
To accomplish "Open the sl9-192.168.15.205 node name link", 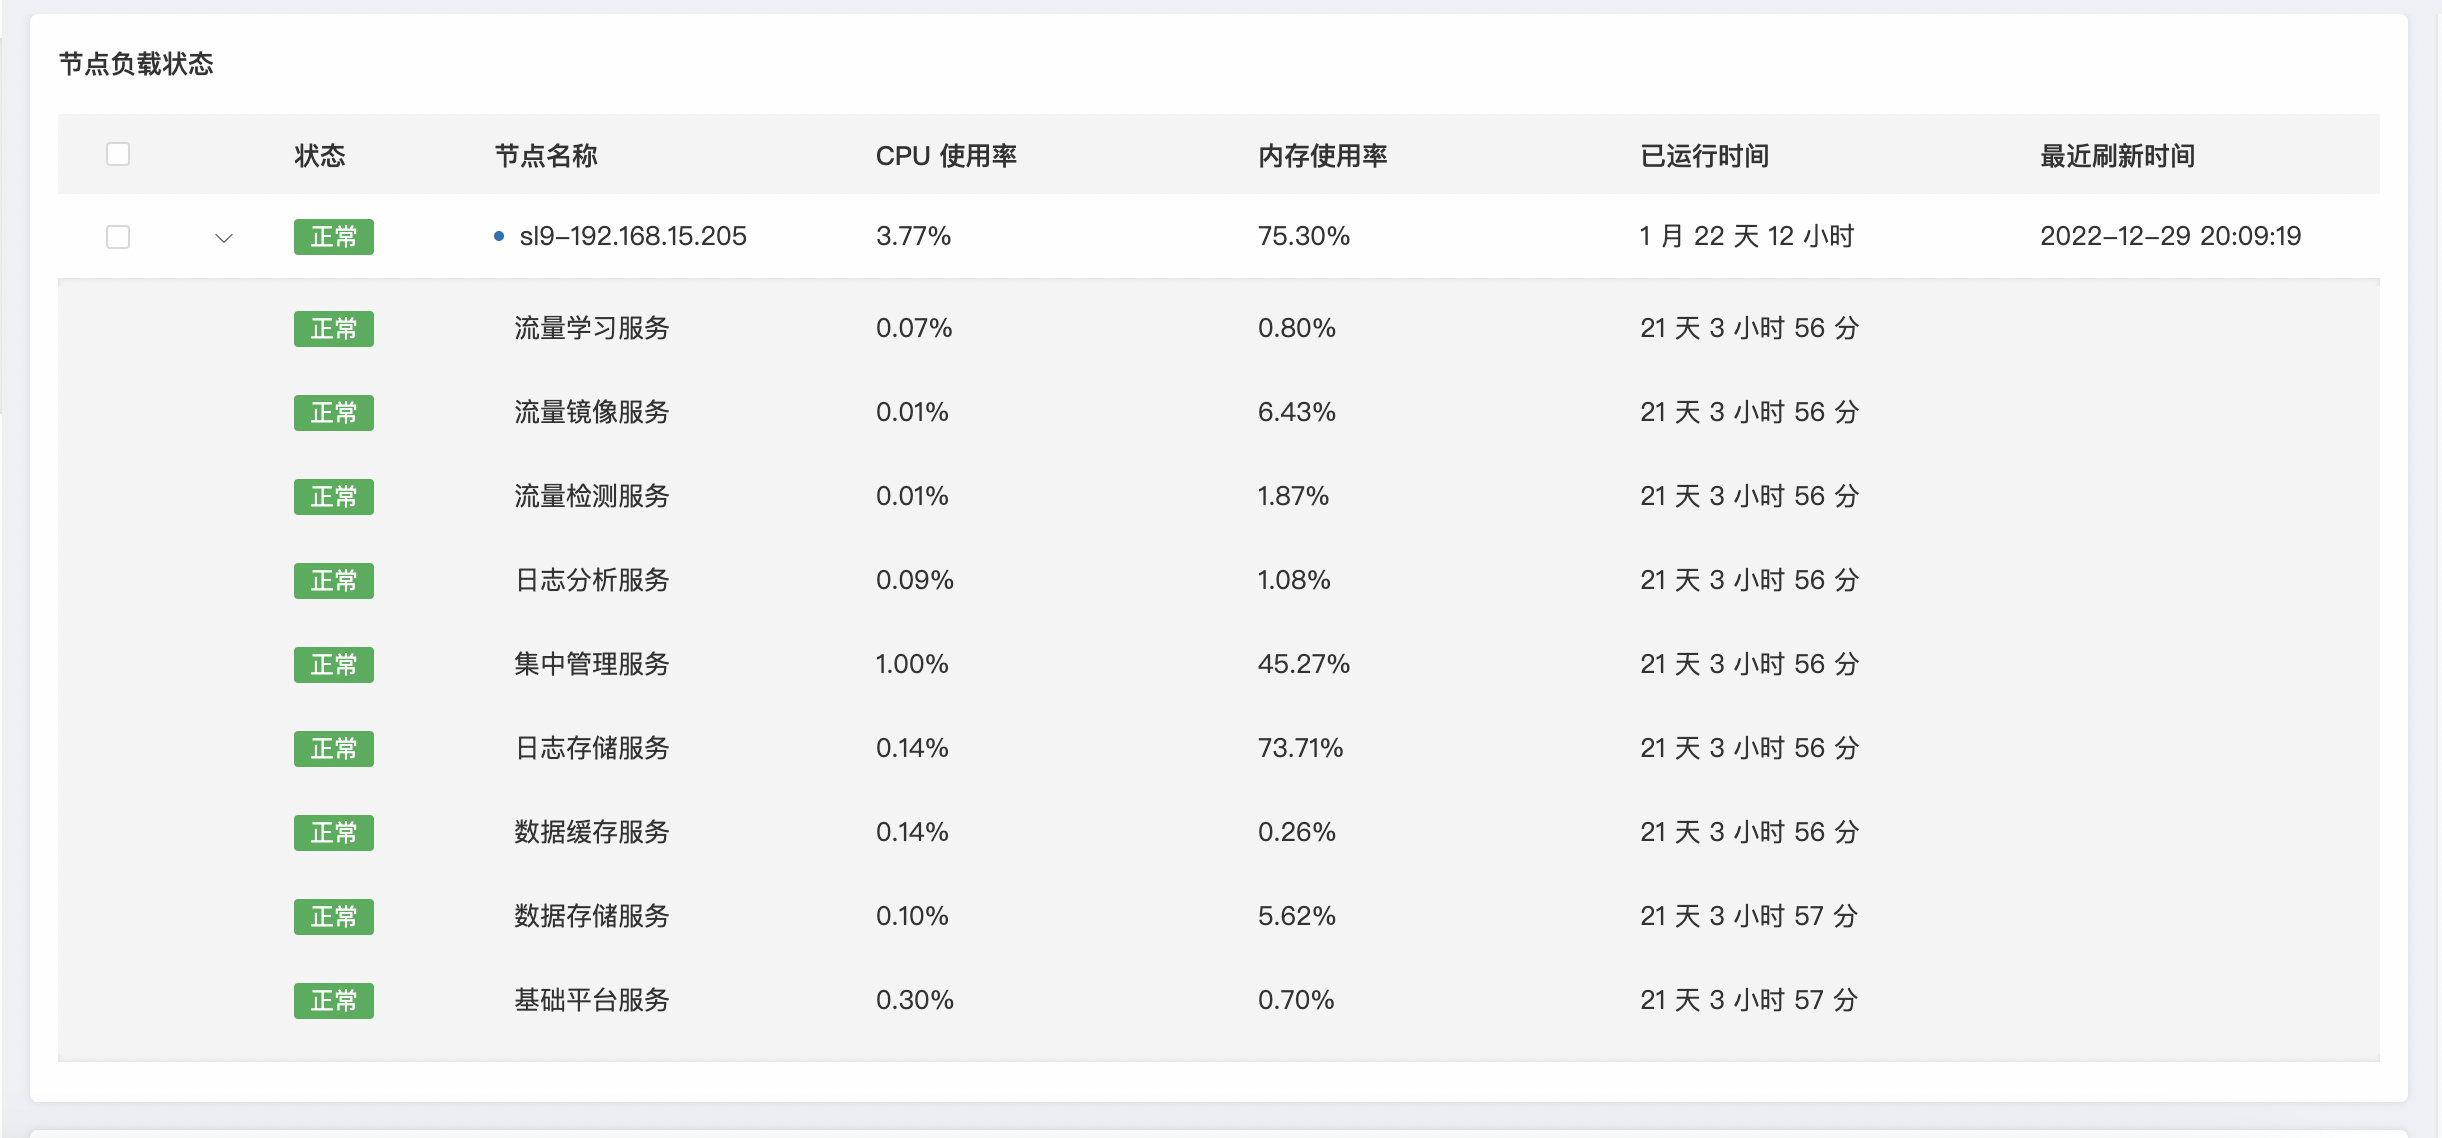I will (x=632, y=236).
